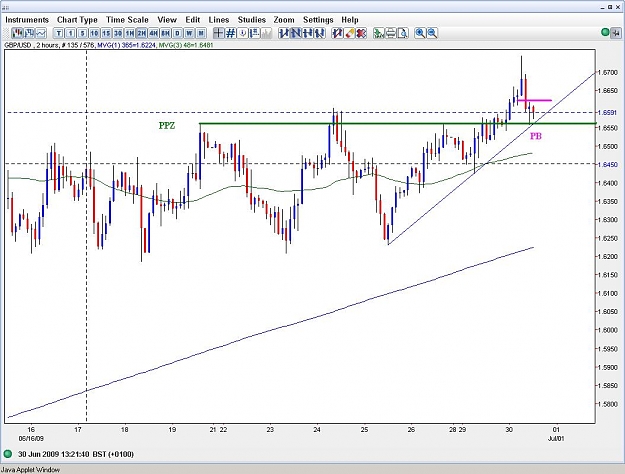The height and width of the screenshot is (474, 625).
Task: Open the Time Scale menu
Action: (127, 20)
